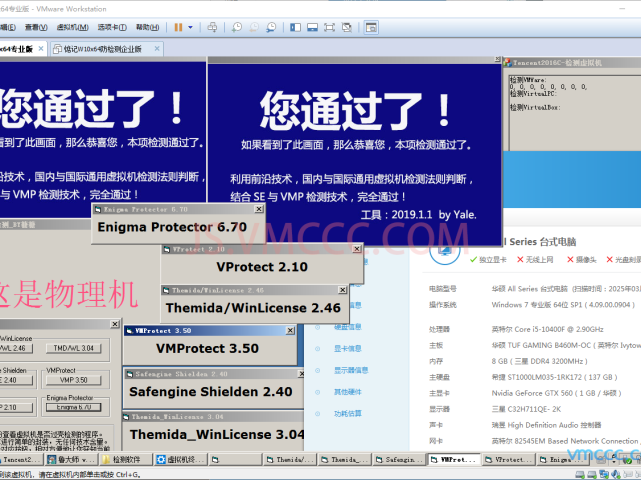Click the VMware pause virtual machine icon

point(177,27)
